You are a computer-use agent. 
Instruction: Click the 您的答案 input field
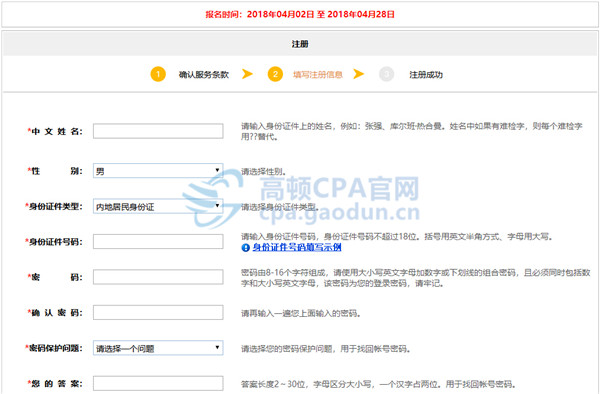158,383
